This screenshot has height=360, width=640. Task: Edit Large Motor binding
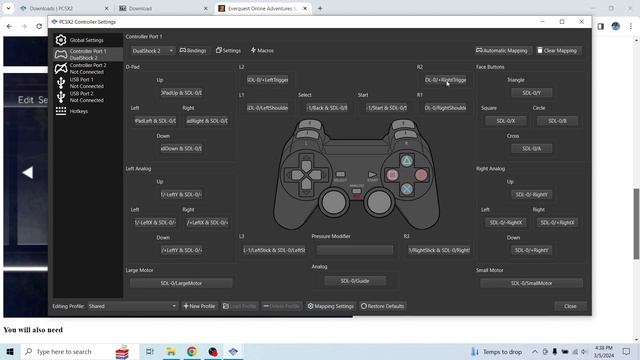181,283
